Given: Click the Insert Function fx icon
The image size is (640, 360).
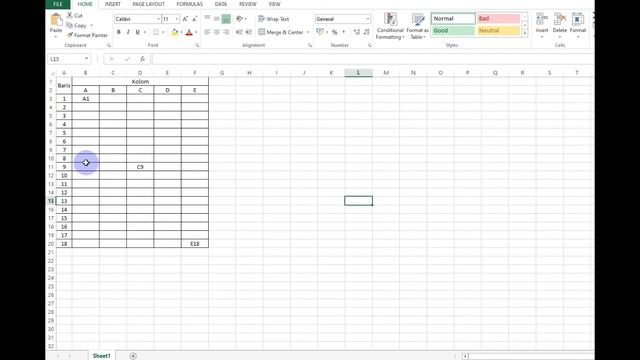Looking at the screenshot, I should coord(142,59).
